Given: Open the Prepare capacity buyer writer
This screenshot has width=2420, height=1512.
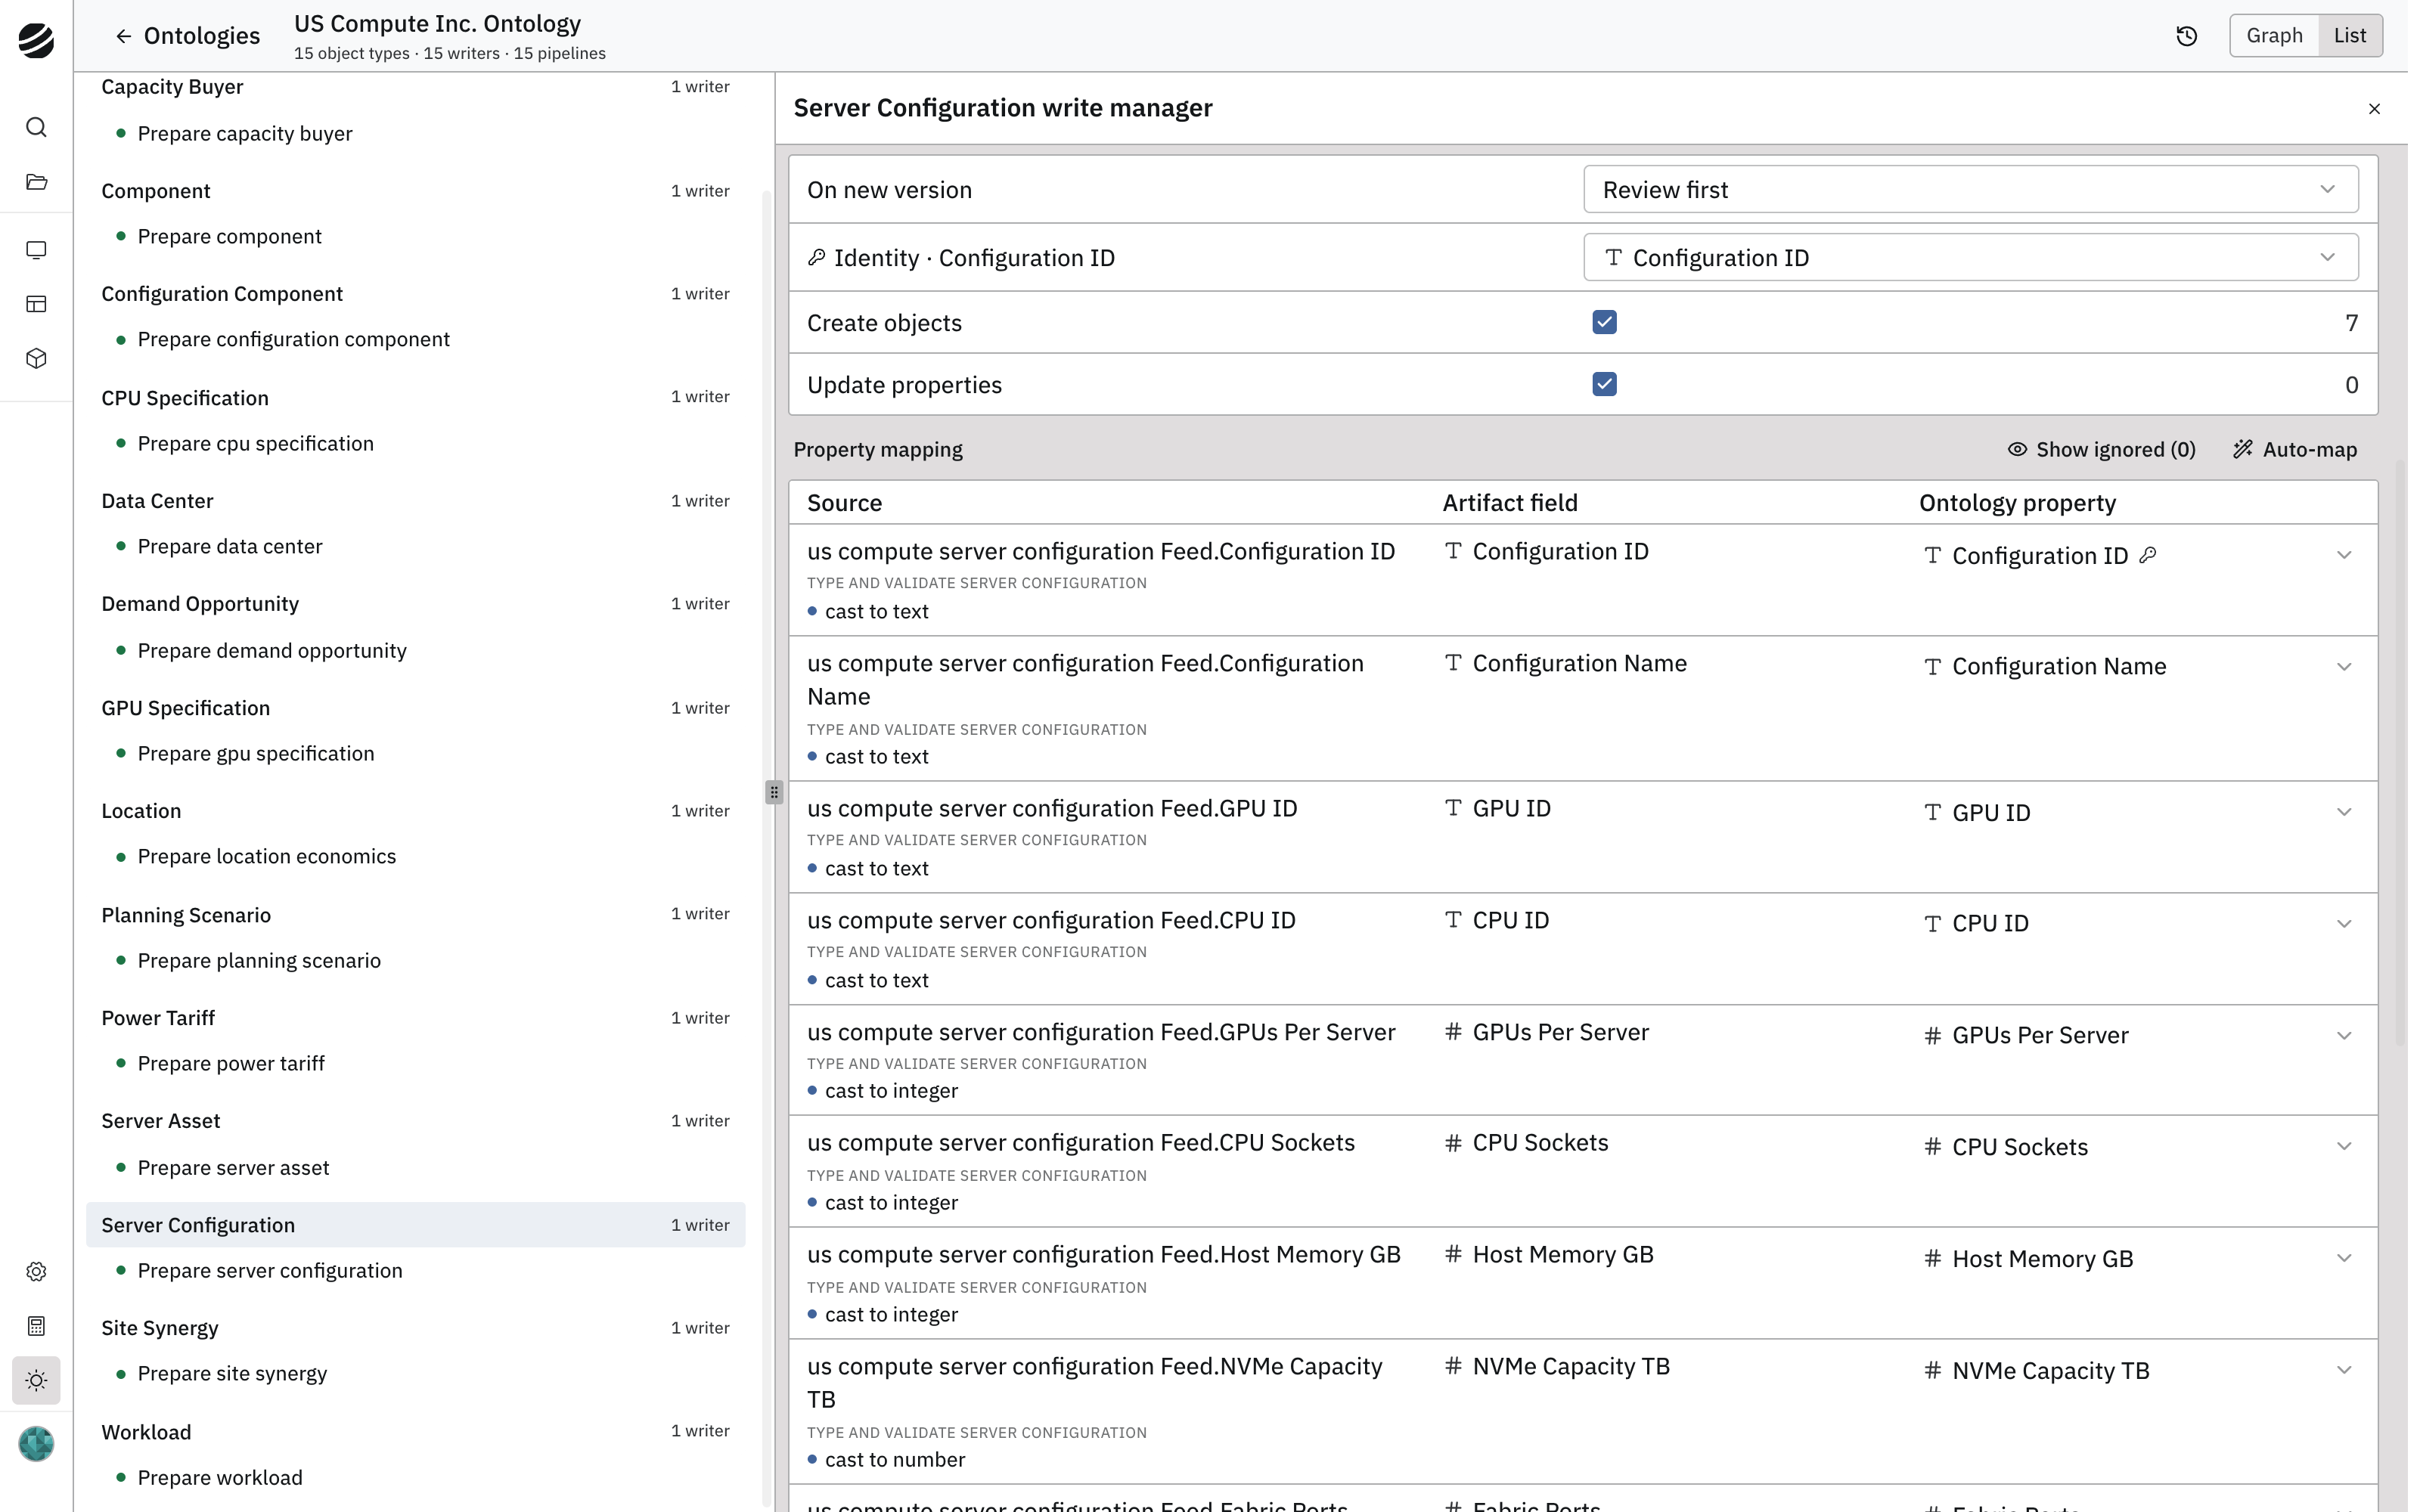Looking at the screenshot, I should (244, 134).
